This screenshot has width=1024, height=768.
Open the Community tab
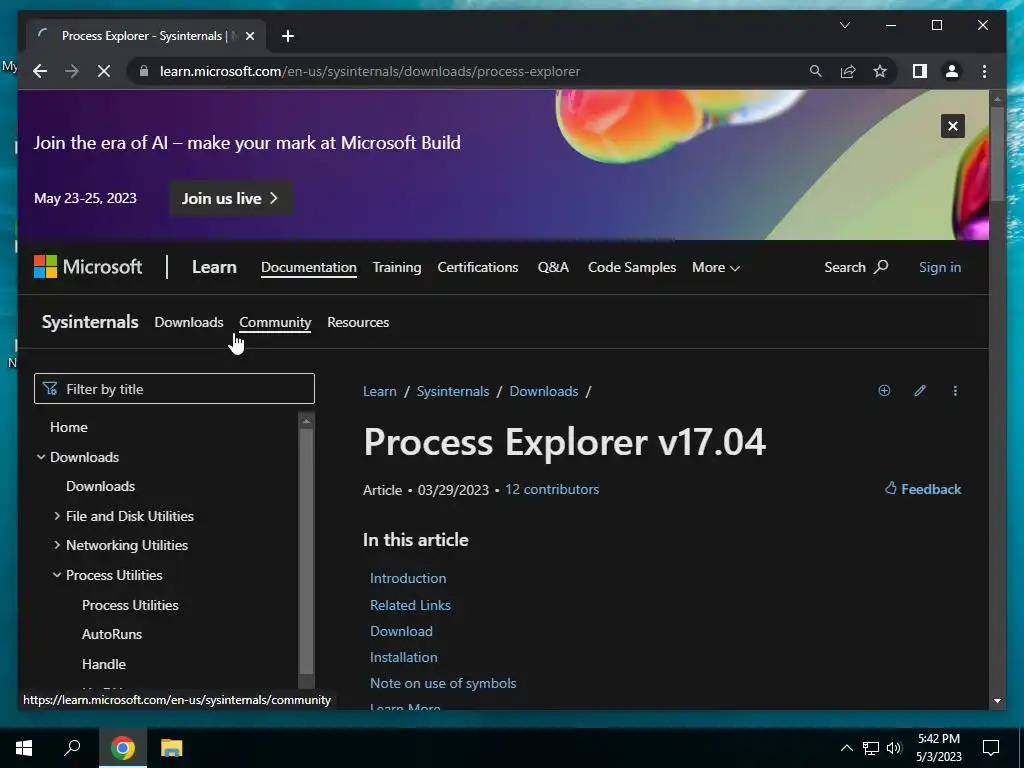click(275, 323)
